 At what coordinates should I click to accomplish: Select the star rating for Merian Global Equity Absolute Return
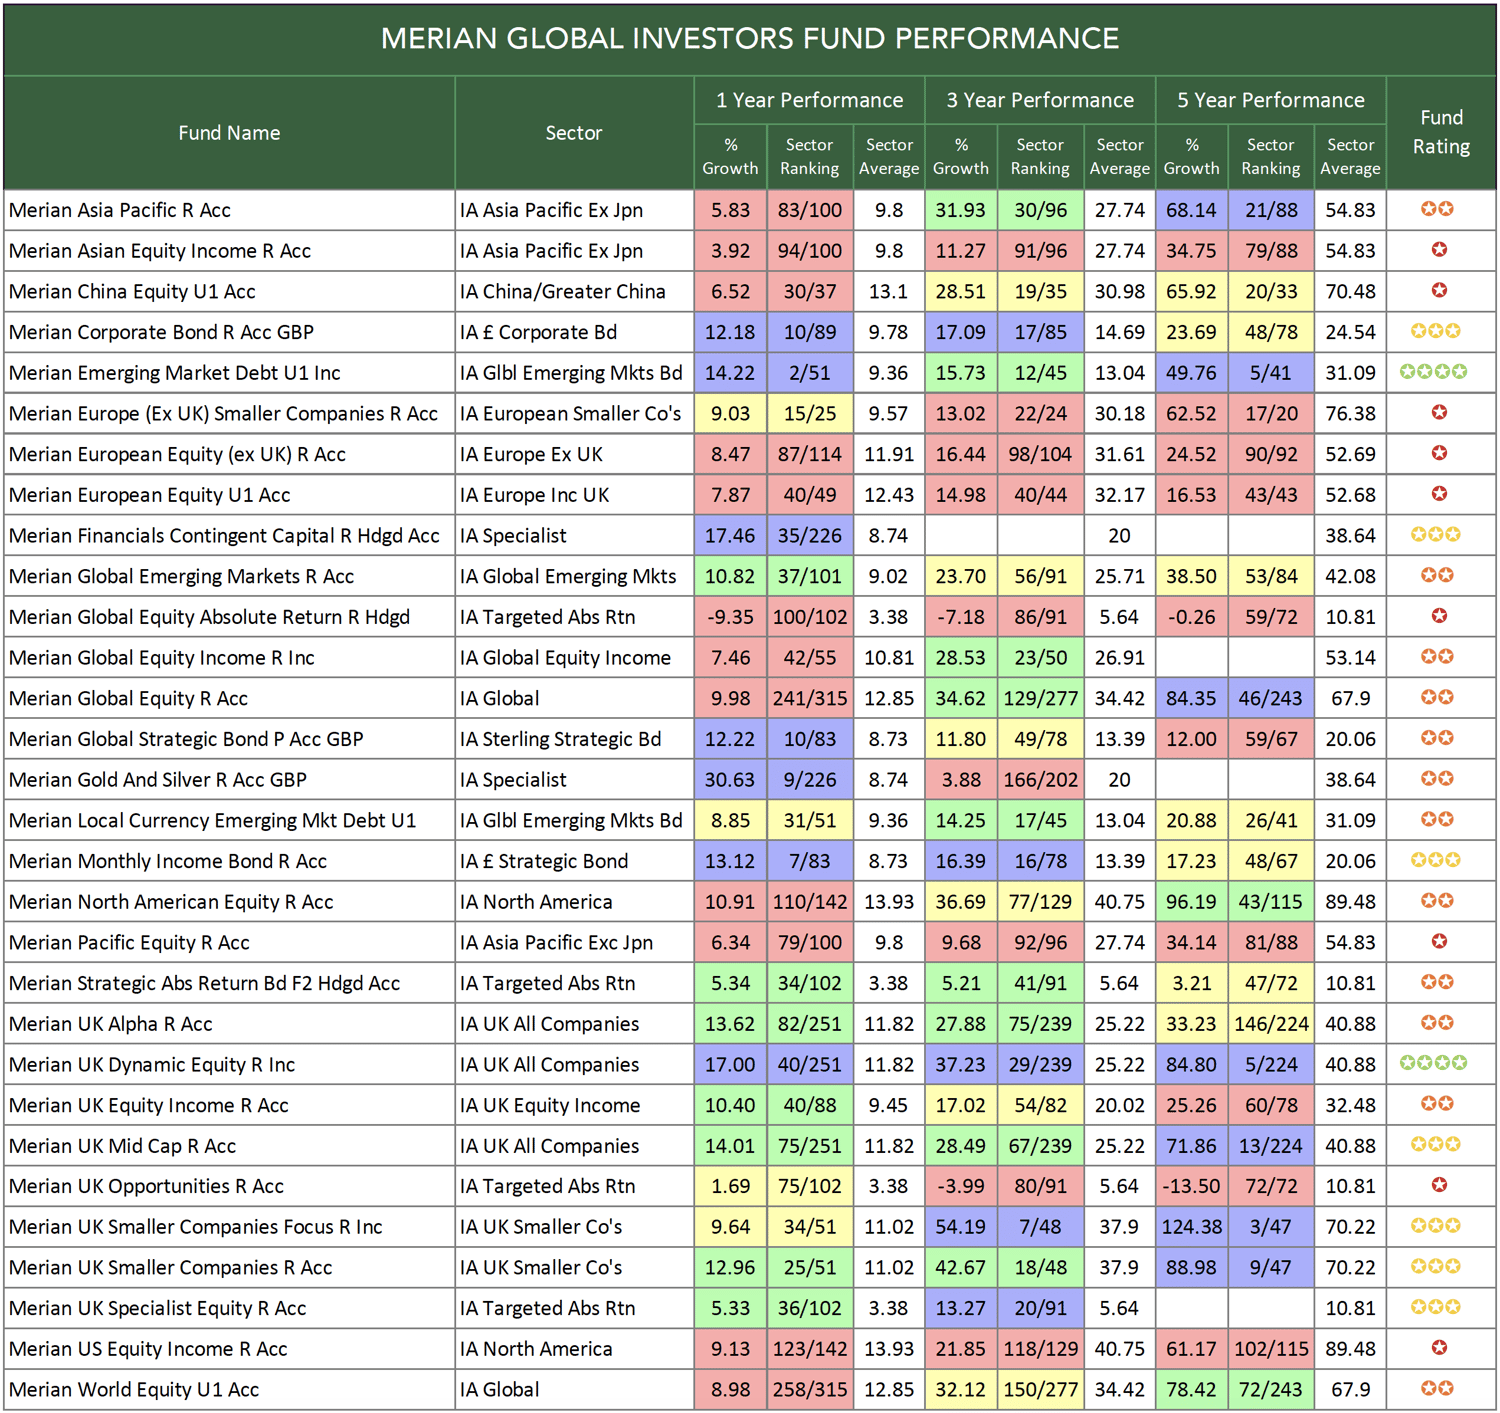coord(1440,616)
